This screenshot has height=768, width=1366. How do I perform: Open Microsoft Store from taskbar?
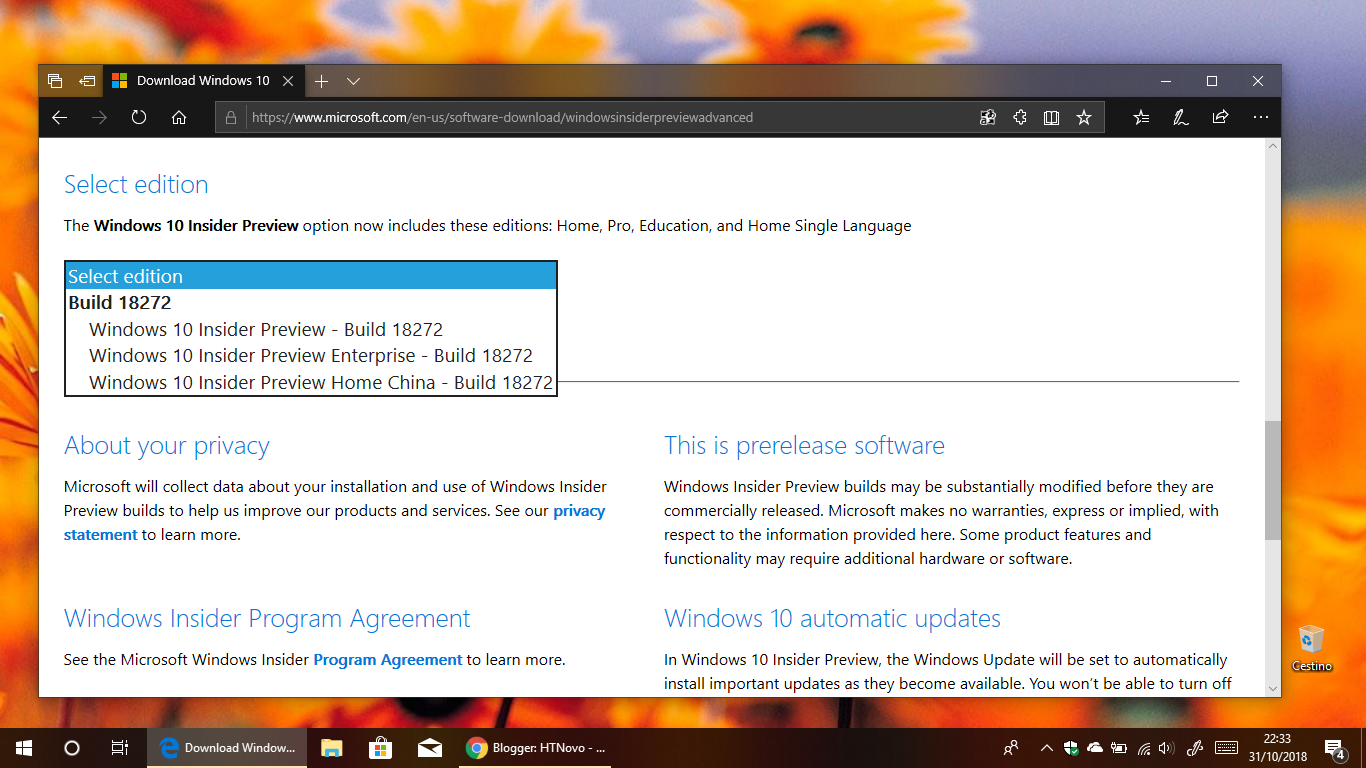pos(380,748)
